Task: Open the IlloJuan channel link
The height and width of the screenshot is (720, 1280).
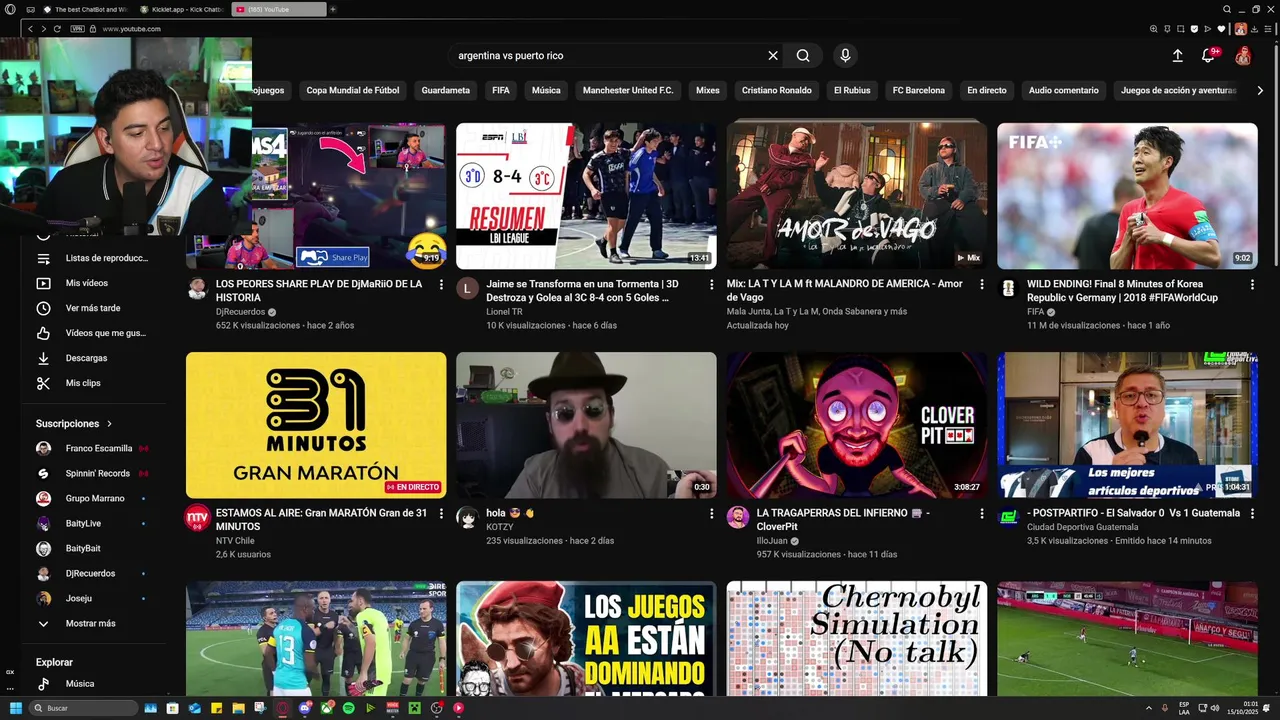Action: point(772,541)
